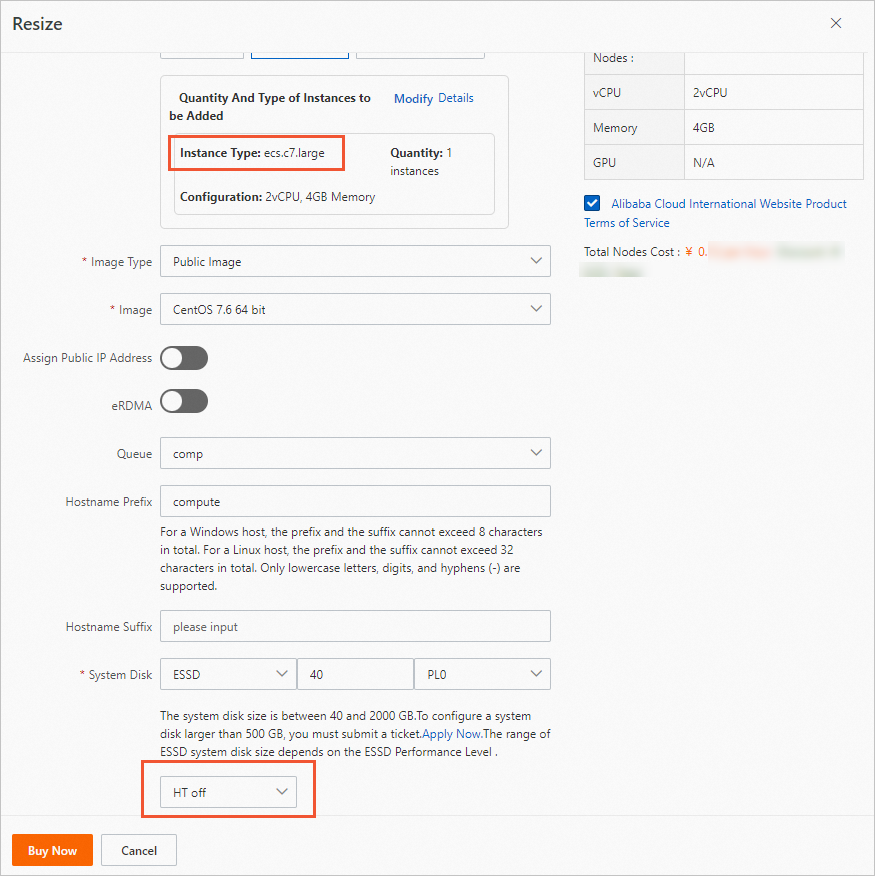Close the Resize dialog

click(x=836, y=23)
